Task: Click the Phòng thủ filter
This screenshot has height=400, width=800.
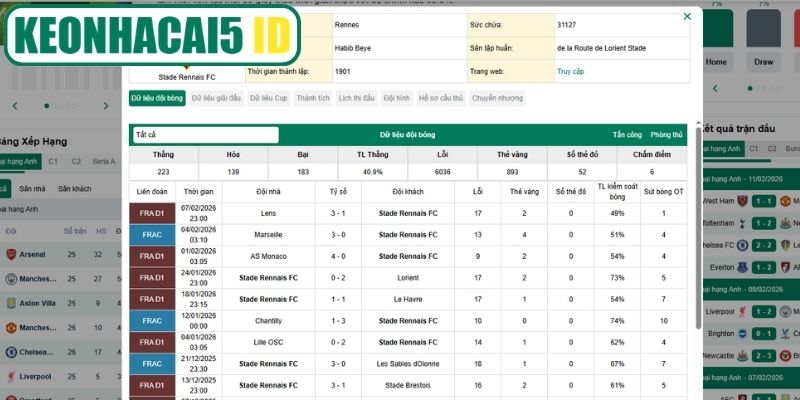Action: [x=666, y=135]
